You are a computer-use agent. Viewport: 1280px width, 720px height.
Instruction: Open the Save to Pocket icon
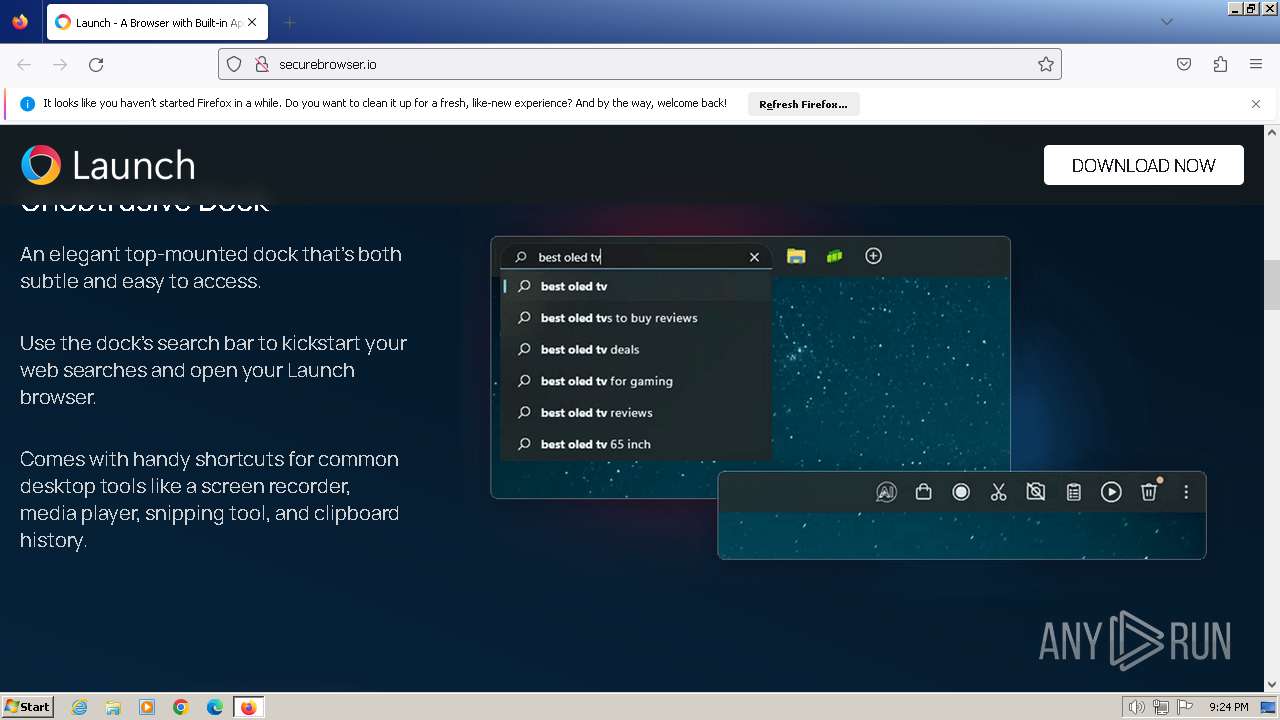pos(1184,64)
